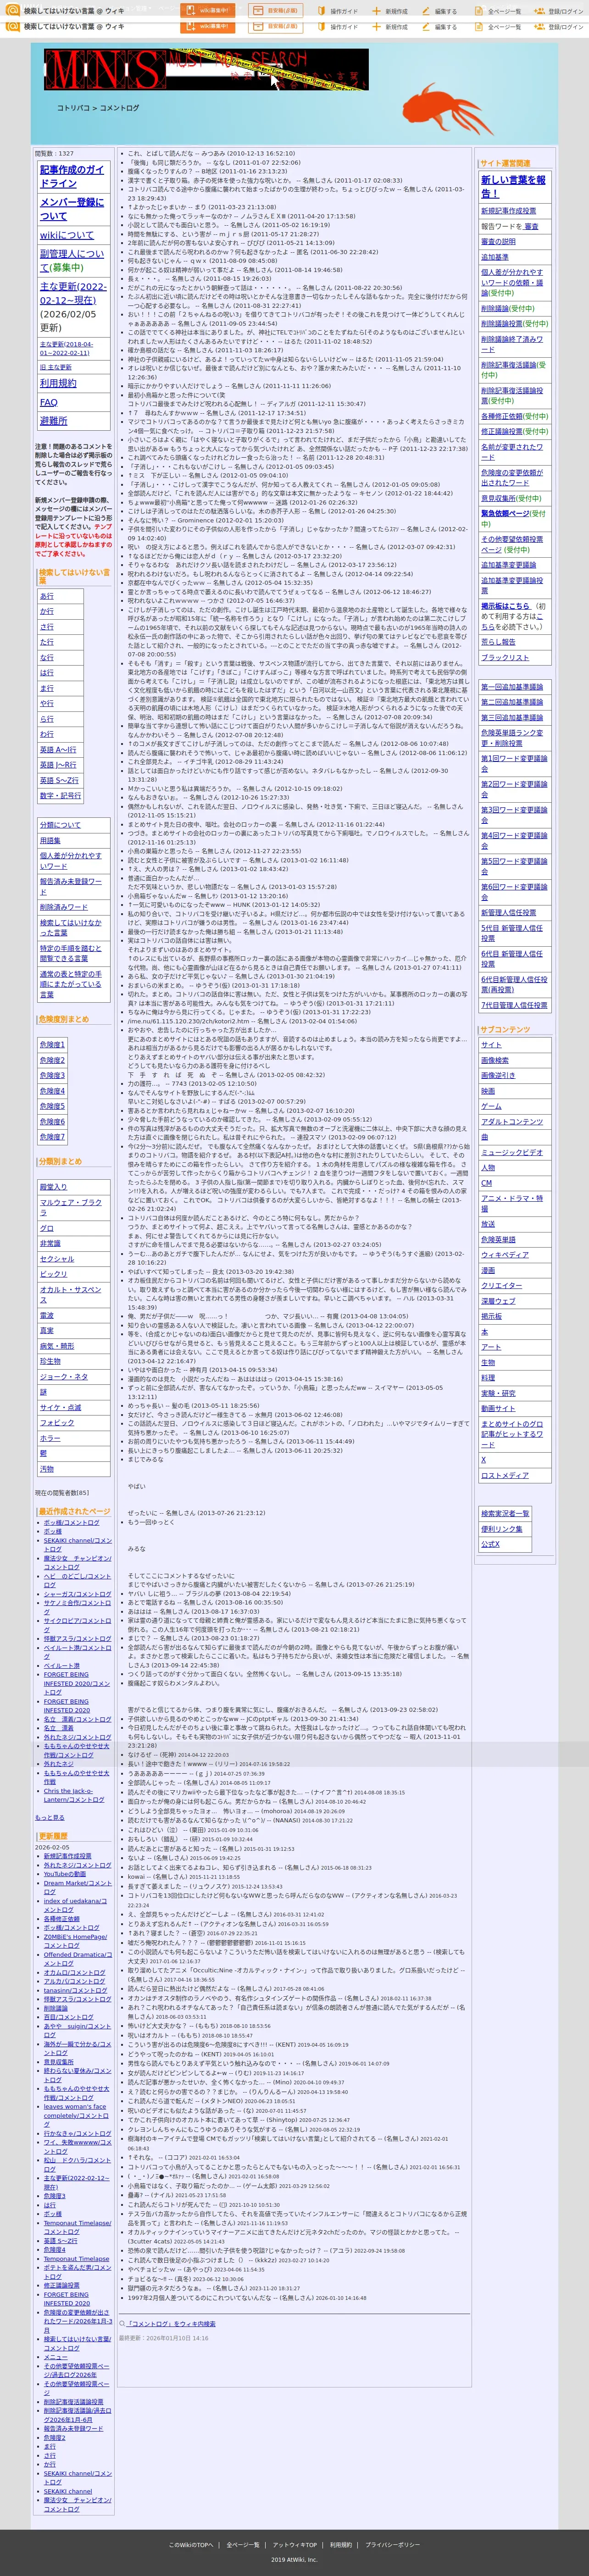The height and width of the screenshot is (2576, 589).
Task: Open the 追加基準 link
Action: tap(494, 257)
